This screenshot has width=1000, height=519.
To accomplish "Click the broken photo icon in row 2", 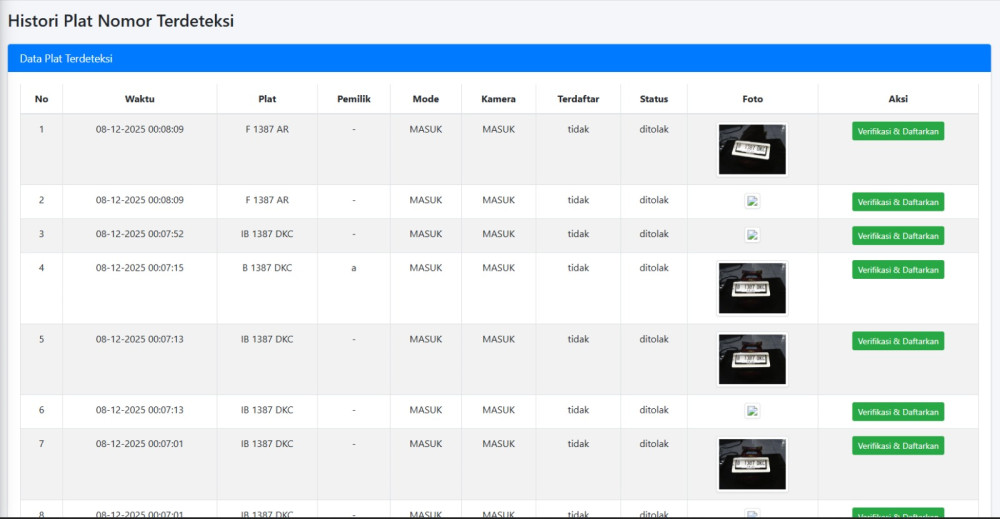I will [752, 201].
